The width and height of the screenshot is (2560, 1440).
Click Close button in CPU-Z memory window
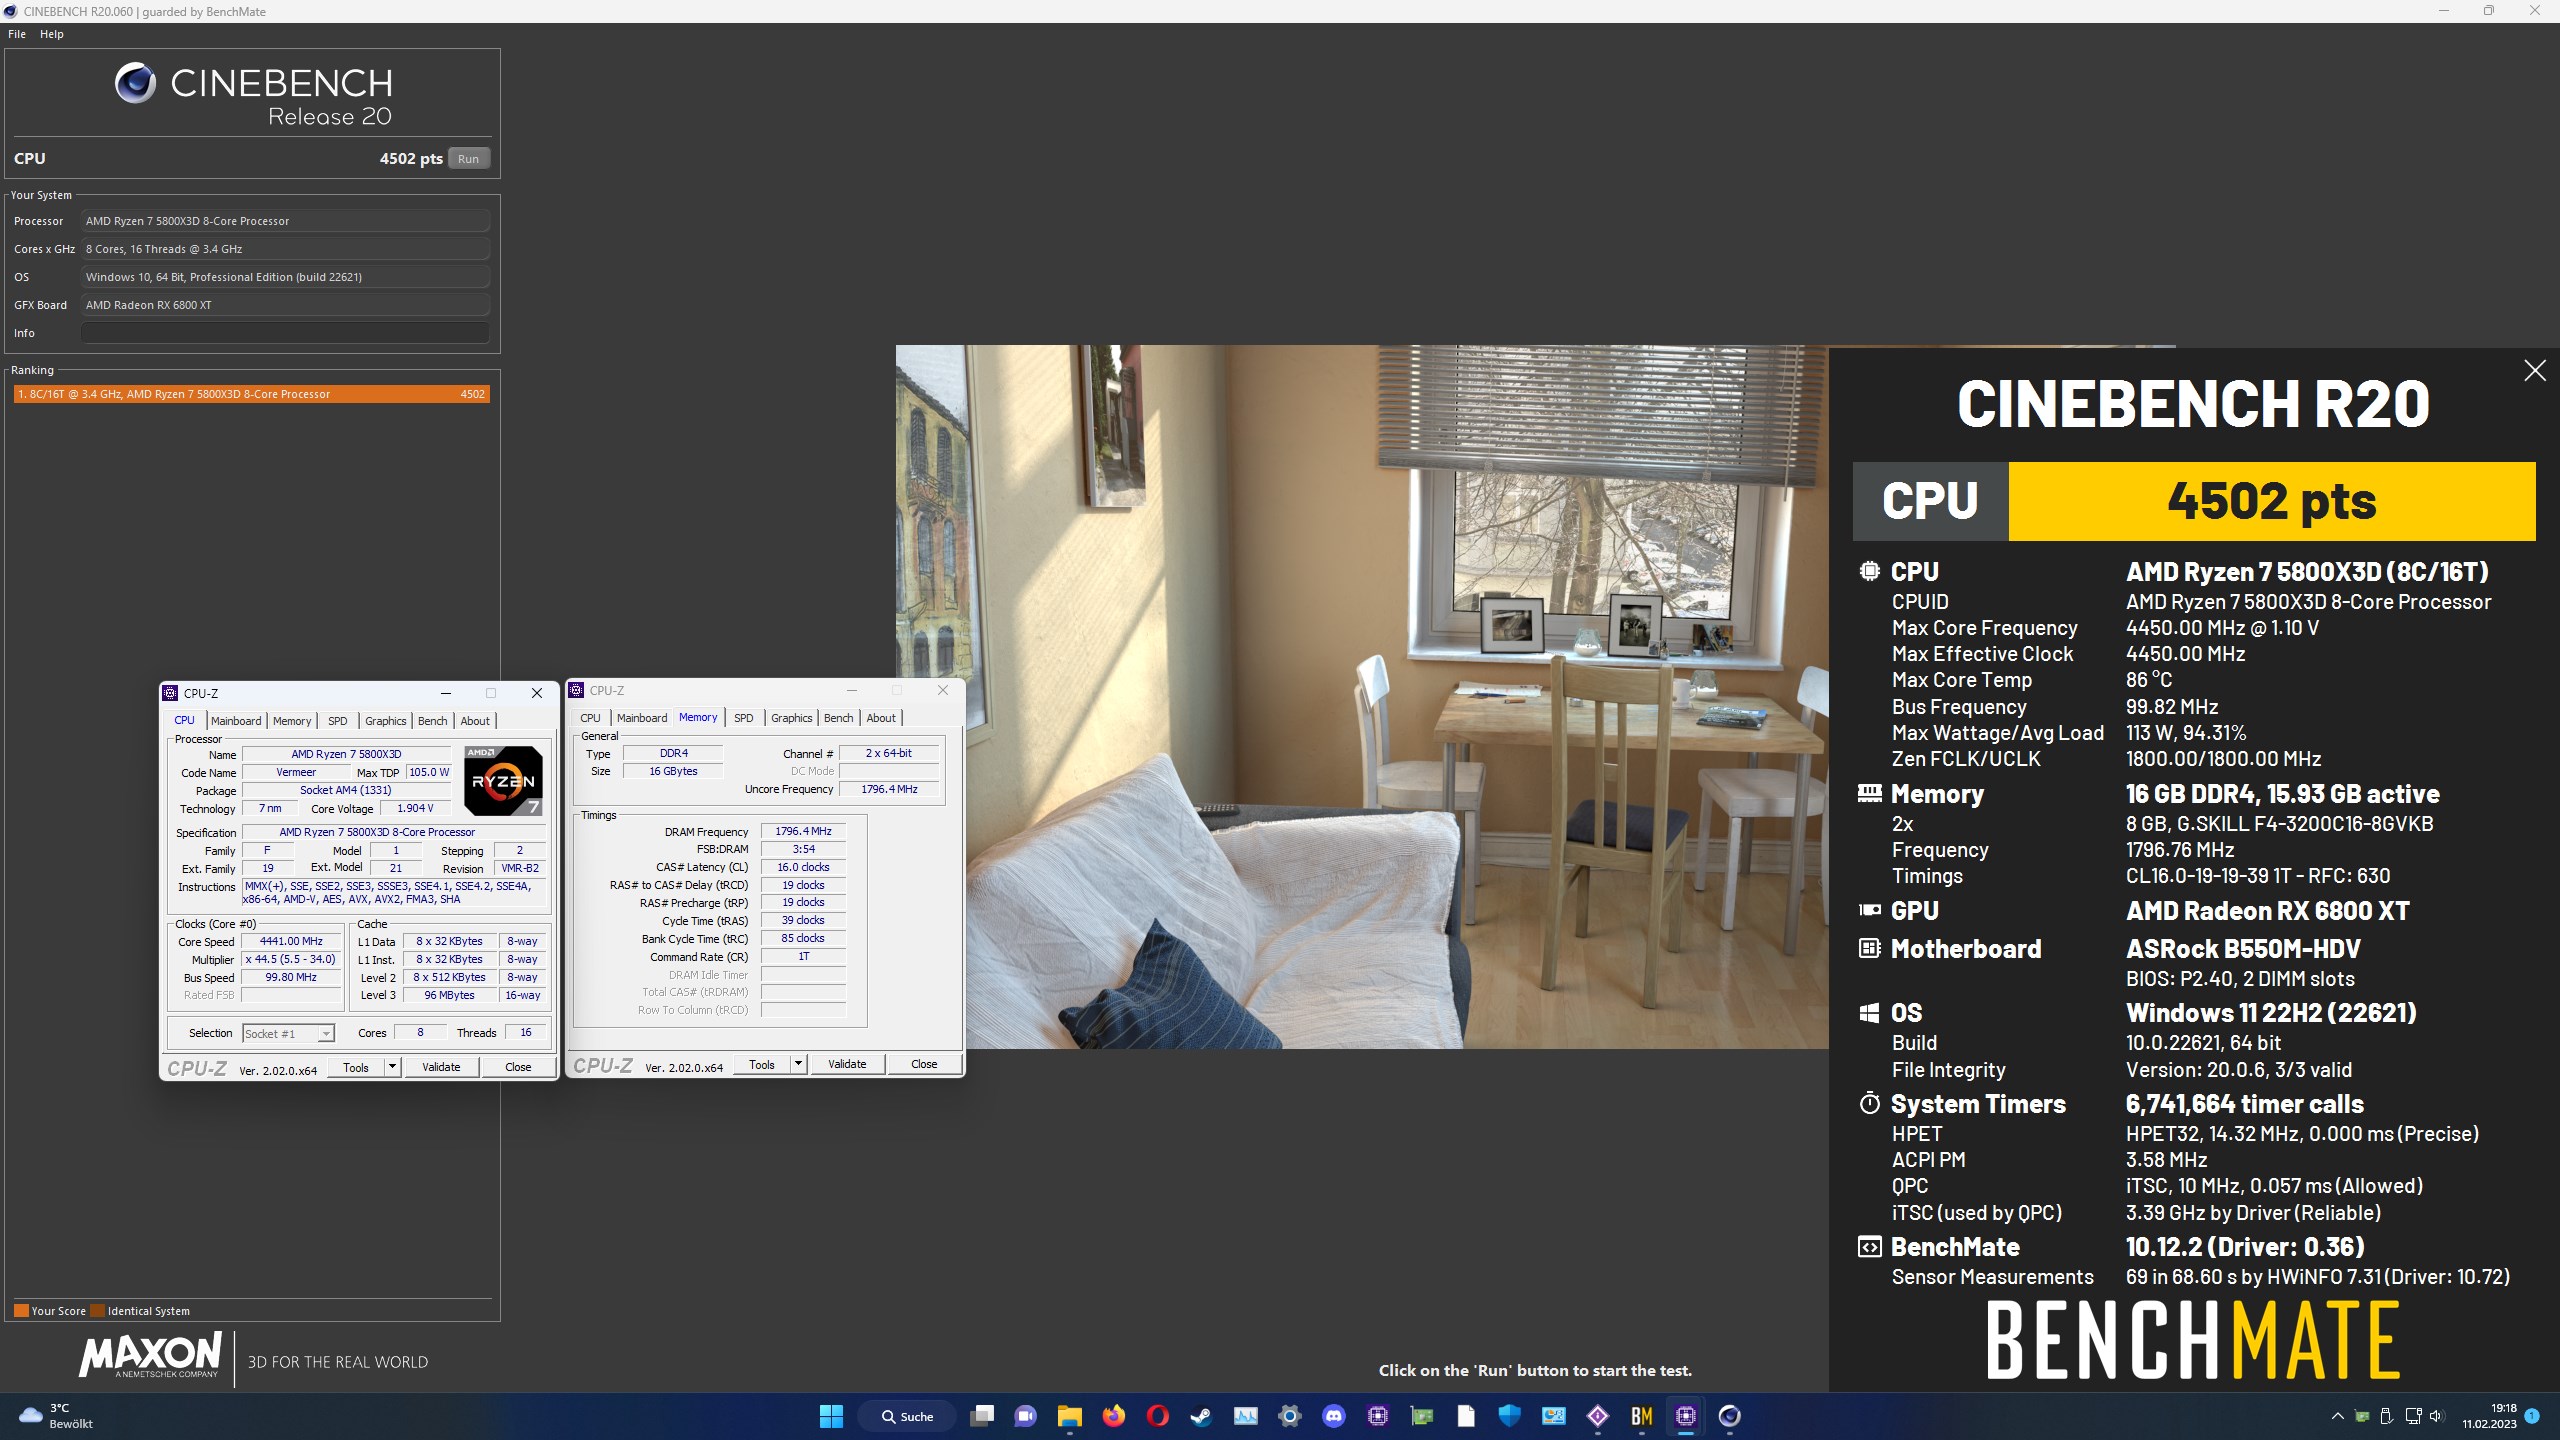pyautogui.click(x=924, y=1064)
